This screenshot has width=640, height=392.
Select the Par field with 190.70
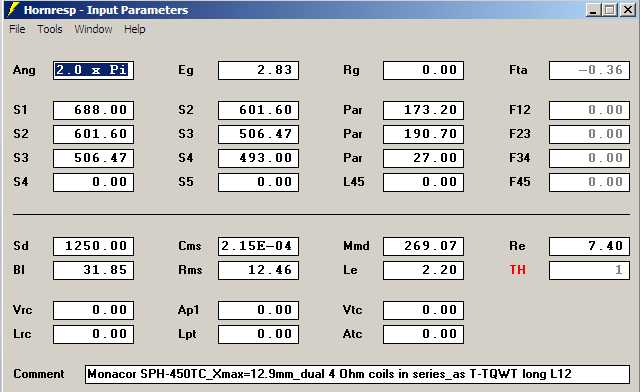pyautogui.click(x=423, y=134)
